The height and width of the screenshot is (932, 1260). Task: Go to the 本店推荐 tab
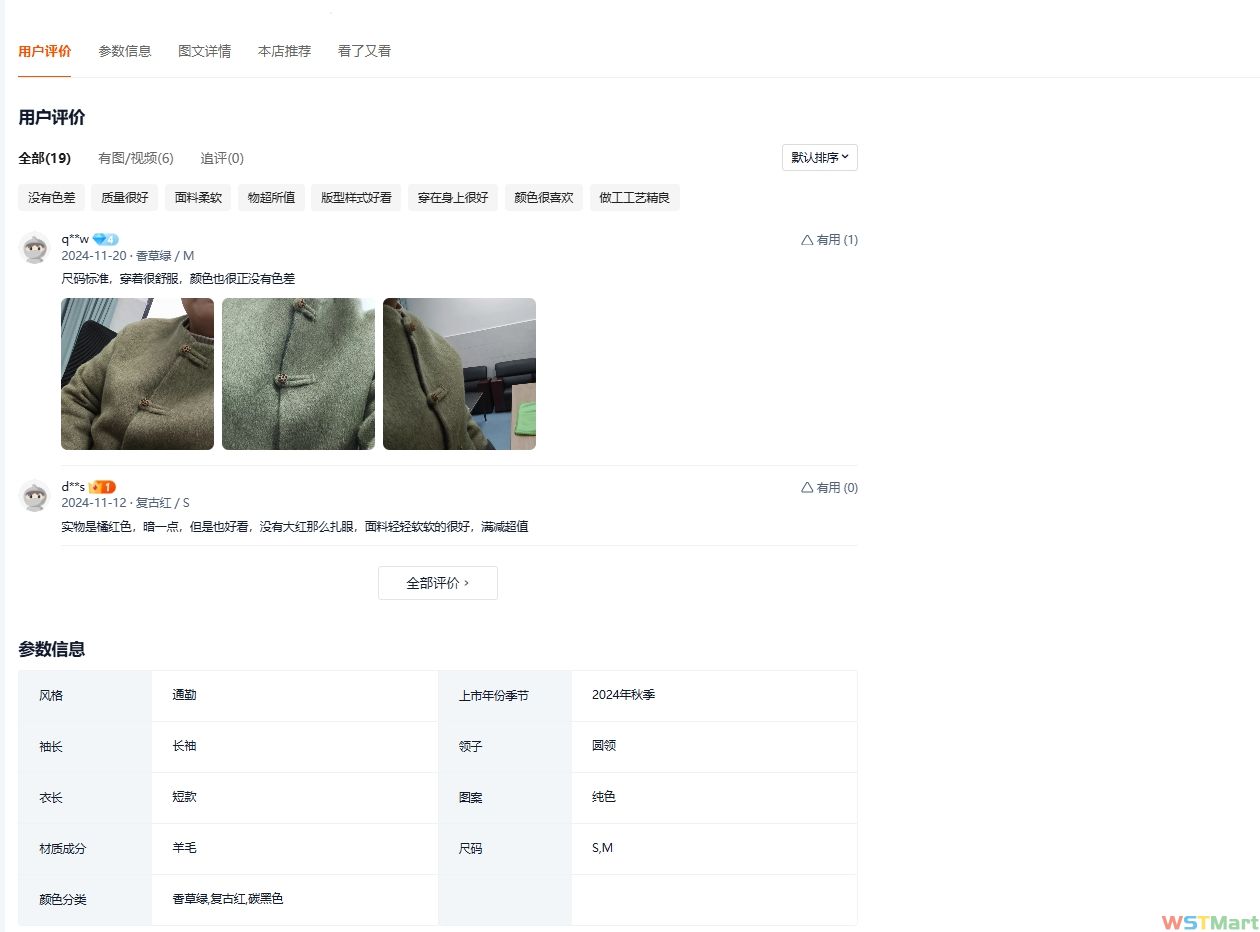(284, 51)
